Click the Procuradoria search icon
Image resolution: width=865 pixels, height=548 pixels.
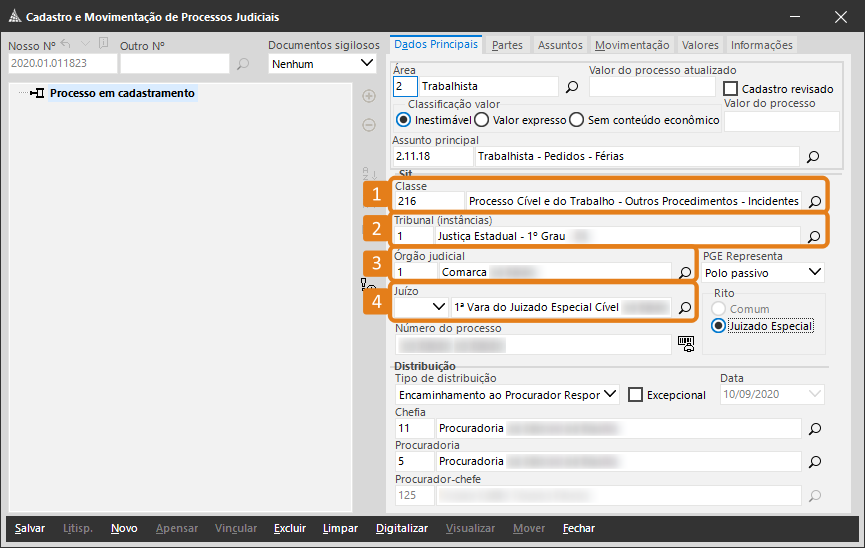click(814, 462)
